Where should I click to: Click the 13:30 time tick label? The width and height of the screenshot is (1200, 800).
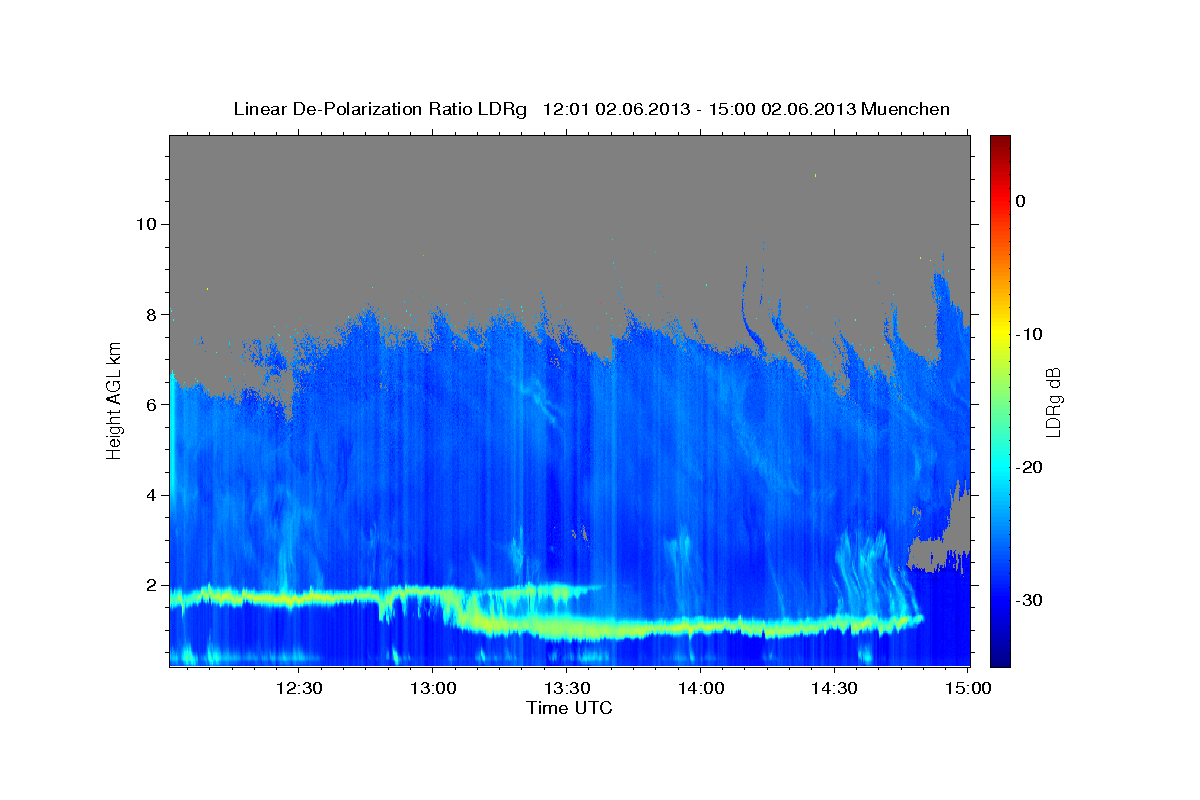(566, 688)
